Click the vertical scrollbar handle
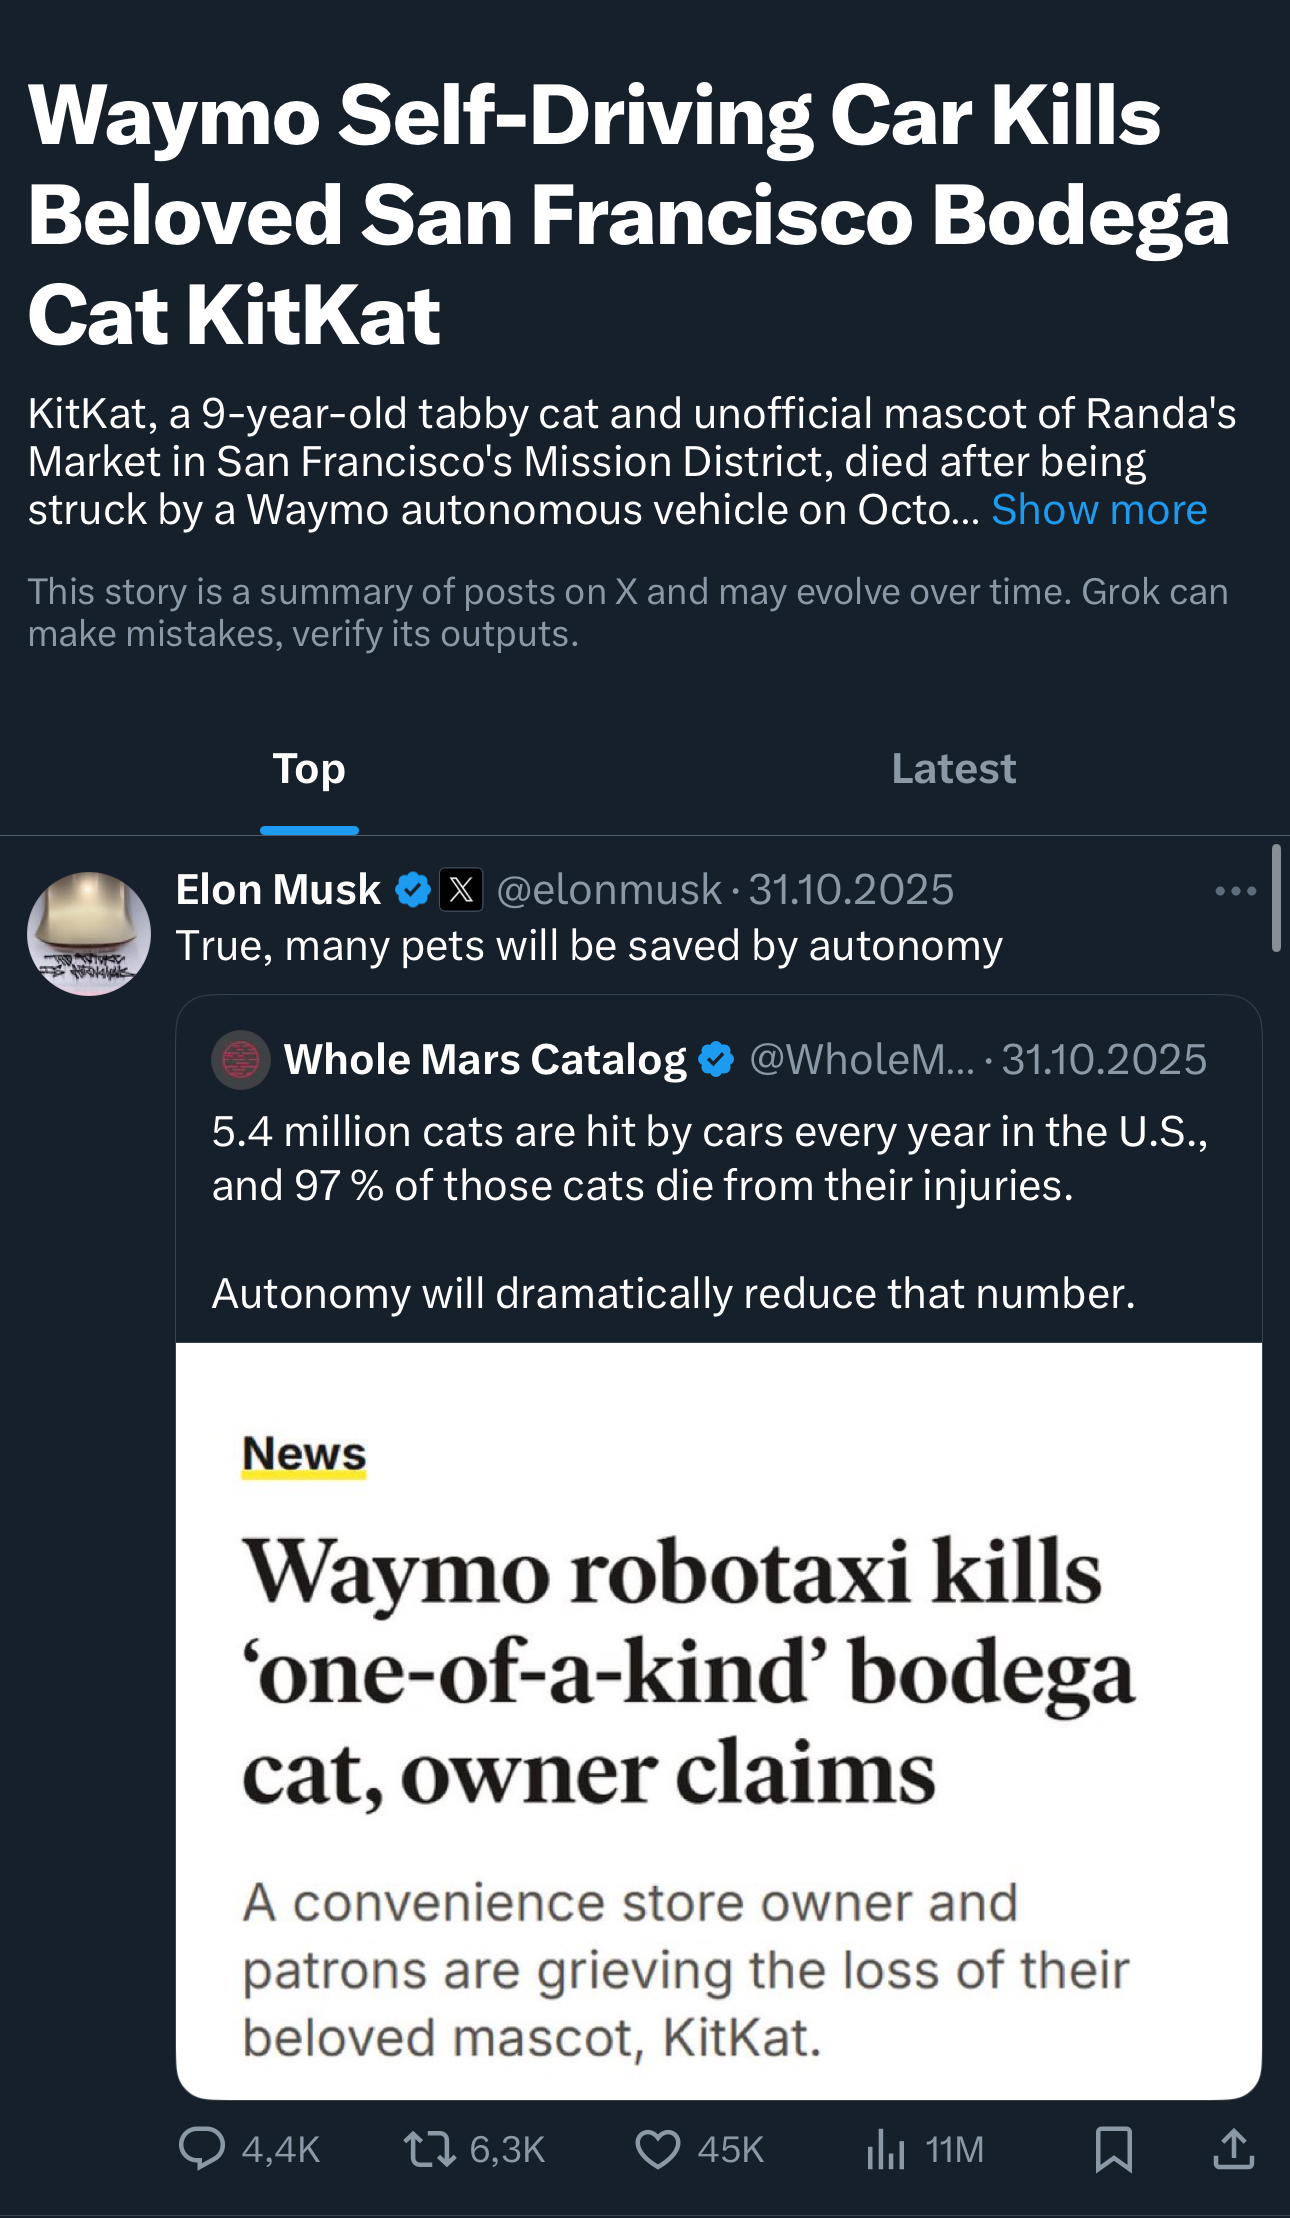Image resolution: width=1290 pixels, height=2218 pixels. 1276,898
